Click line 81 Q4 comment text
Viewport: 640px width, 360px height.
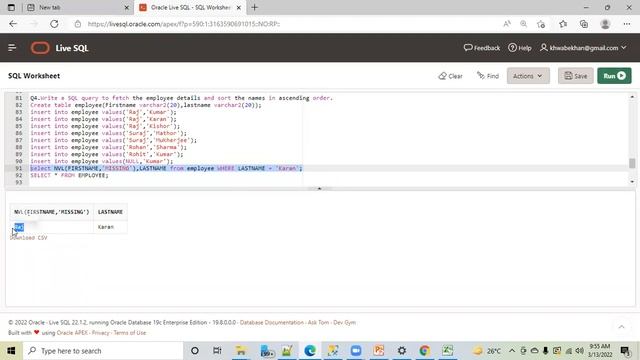(181, 98)
